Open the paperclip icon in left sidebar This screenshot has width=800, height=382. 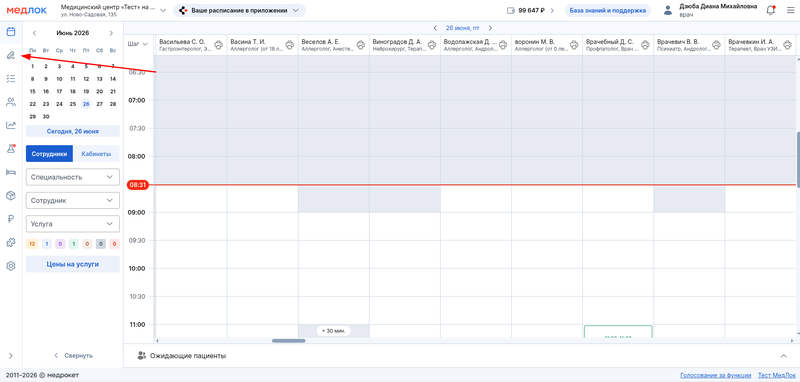(11, 55)
